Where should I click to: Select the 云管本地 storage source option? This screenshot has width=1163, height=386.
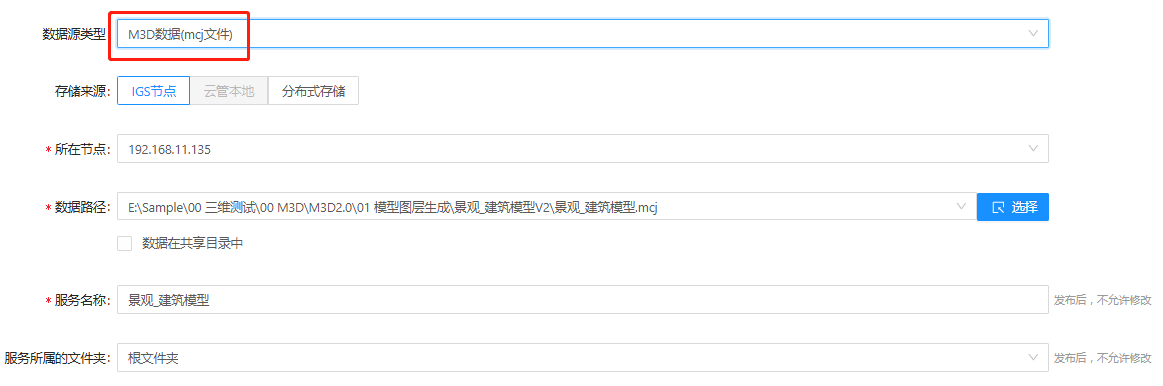coord(229,91)
